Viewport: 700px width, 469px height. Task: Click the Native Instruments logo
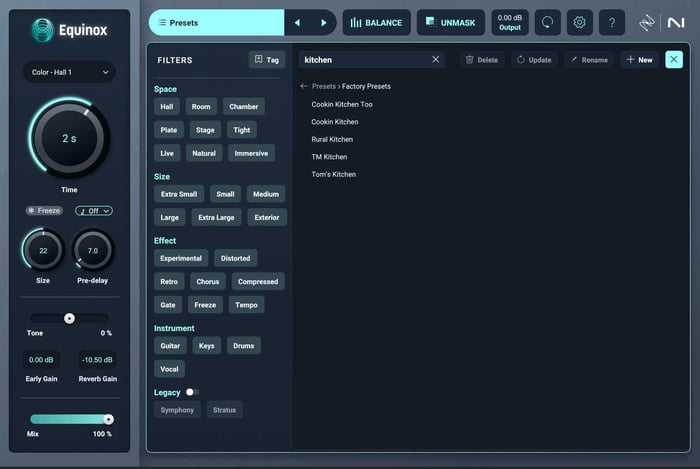pyautogui.click(x=676, y=23)
